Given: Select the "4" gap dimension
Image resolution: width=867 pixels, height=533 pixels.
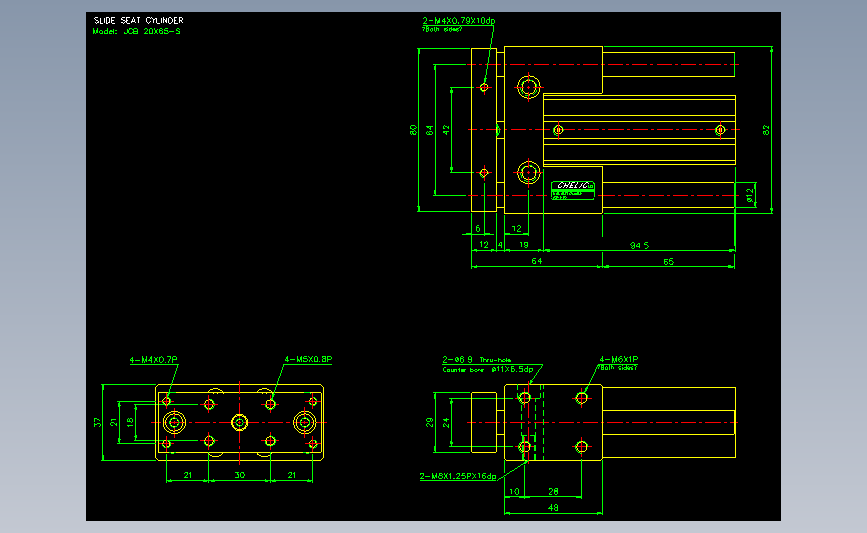Looking at the screenshot, I should click(500, 245).
